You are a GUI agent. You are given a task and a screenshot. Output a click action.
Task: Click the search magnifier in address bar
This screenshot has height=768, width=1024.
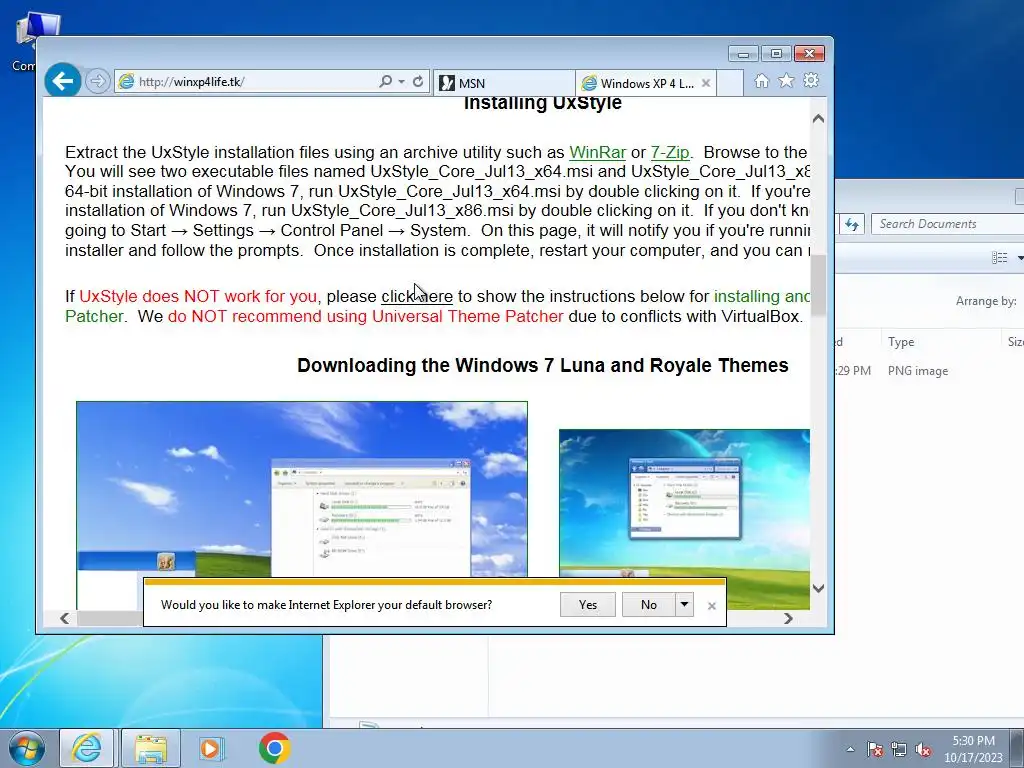[x=385, y=81]
